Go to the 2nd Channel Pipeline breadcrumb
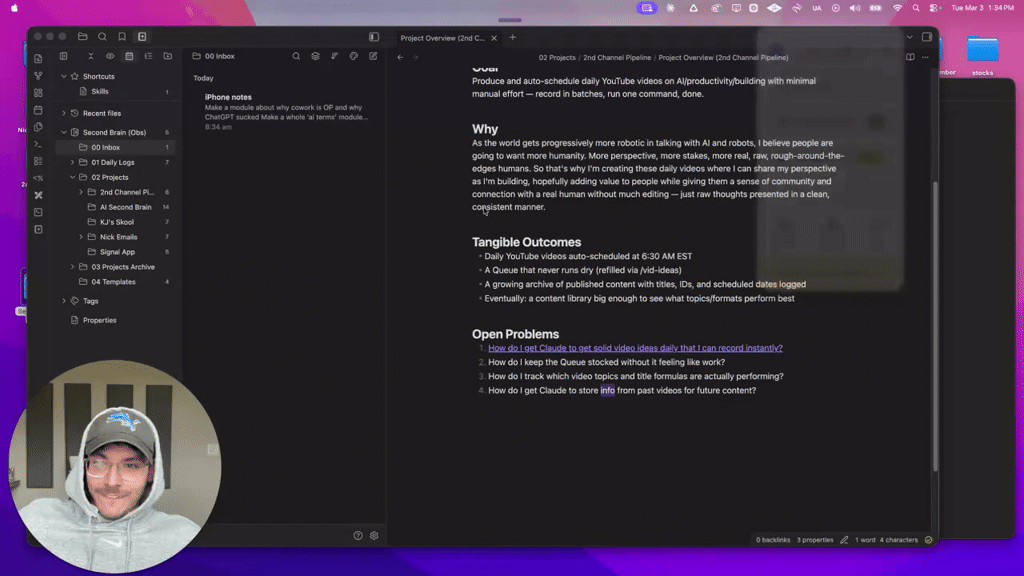Screen dimensions: 1024x576 [x=617, y=57]
